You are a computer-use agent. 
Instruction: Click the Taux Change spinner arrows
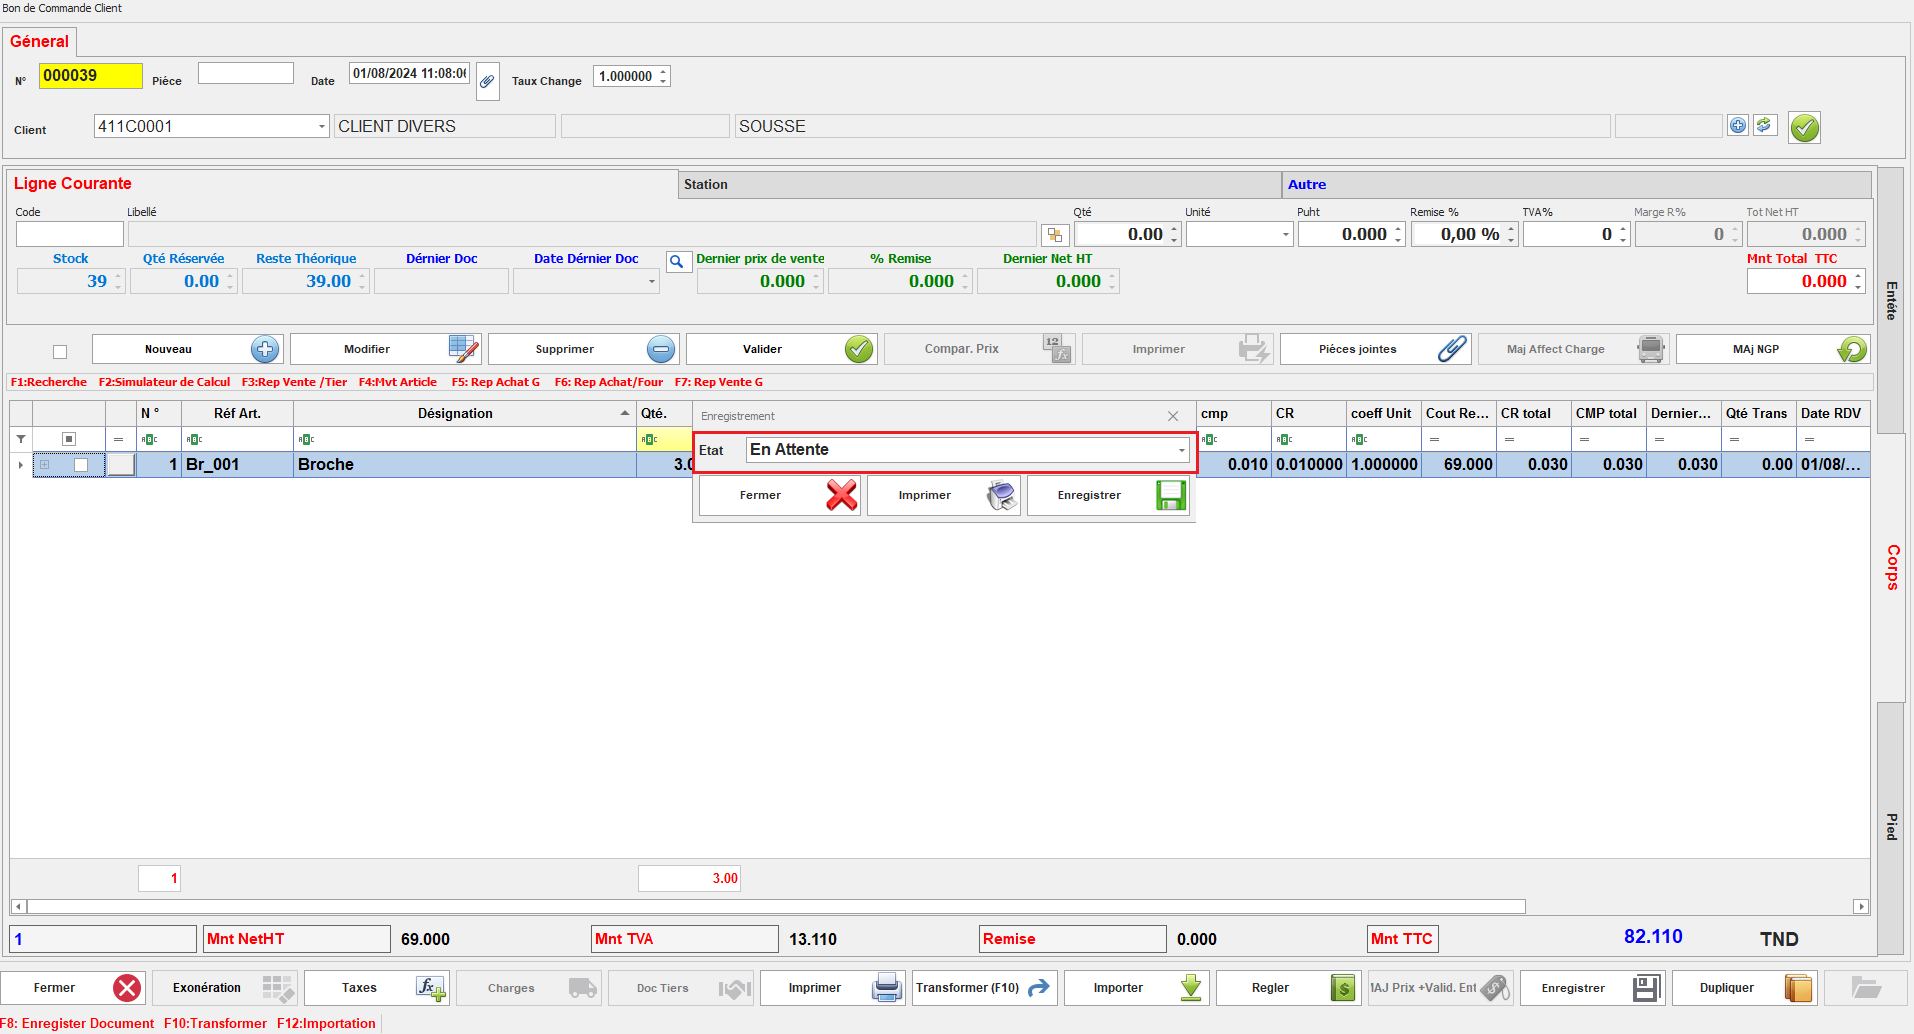663,76
